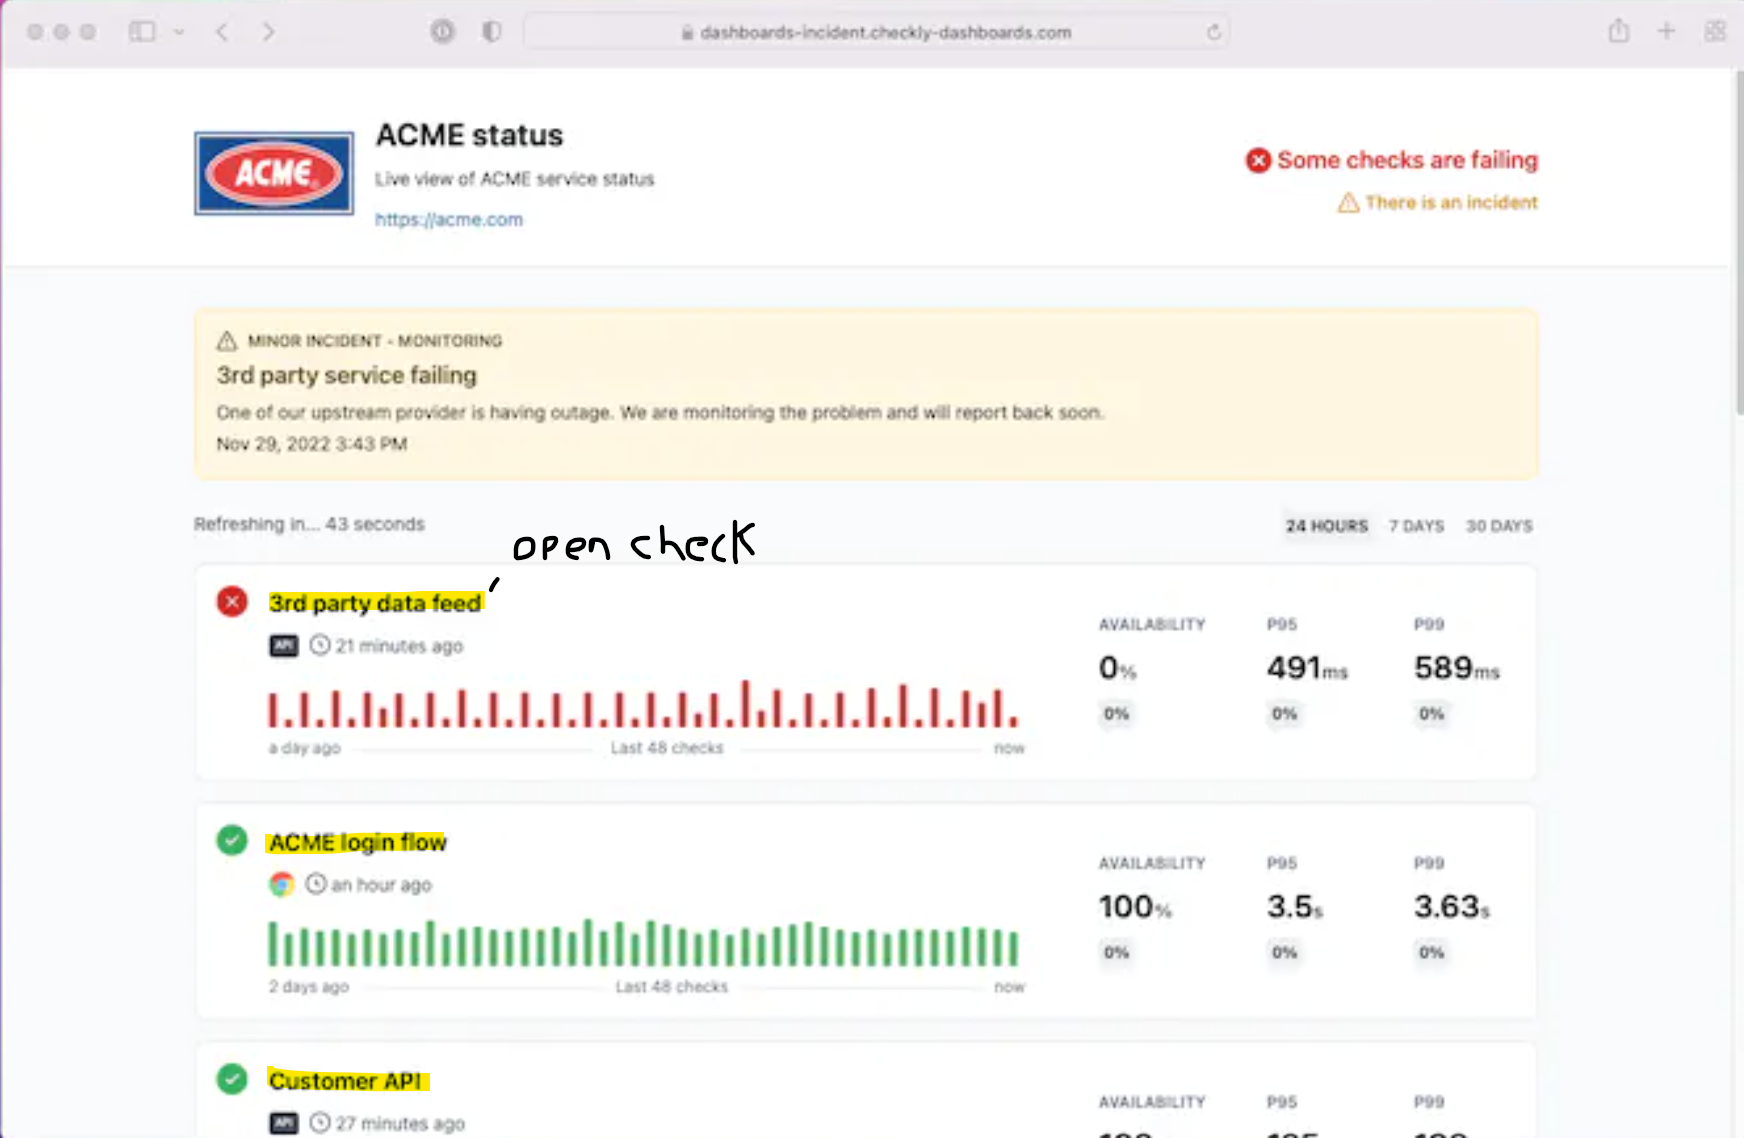Reload the page with the refresh icon
This screenshot has width=1744, height=1138.
[x=1213, y=32]
